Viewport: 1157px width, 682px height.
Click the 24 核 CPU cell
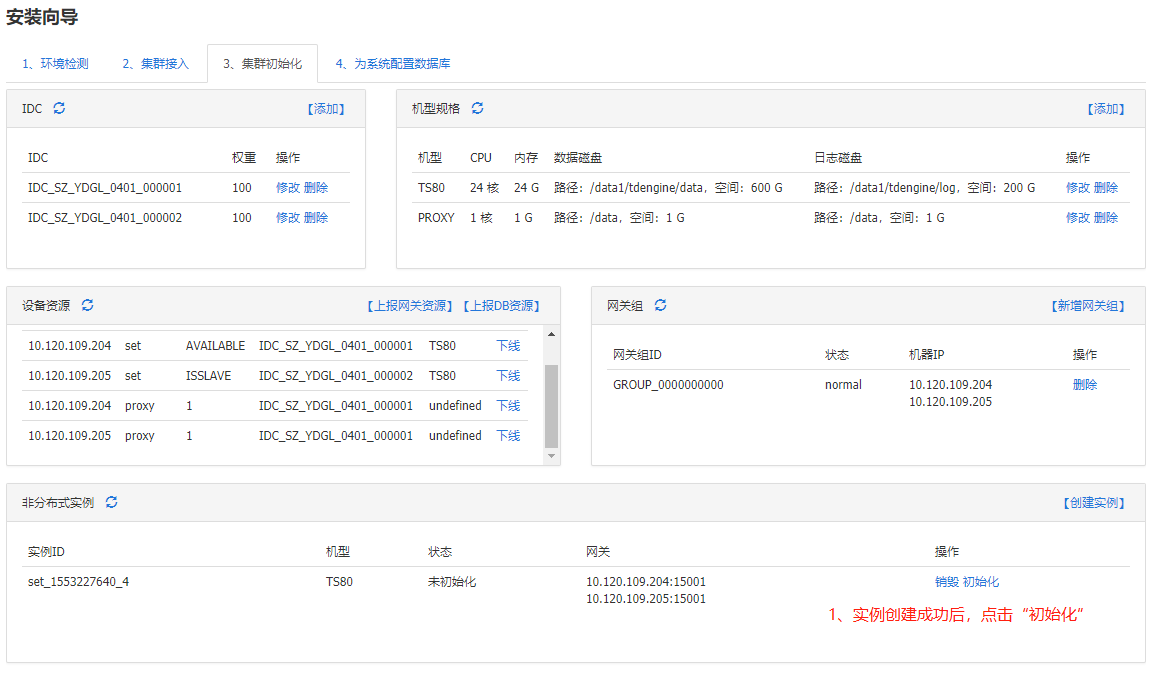(484, 187)
